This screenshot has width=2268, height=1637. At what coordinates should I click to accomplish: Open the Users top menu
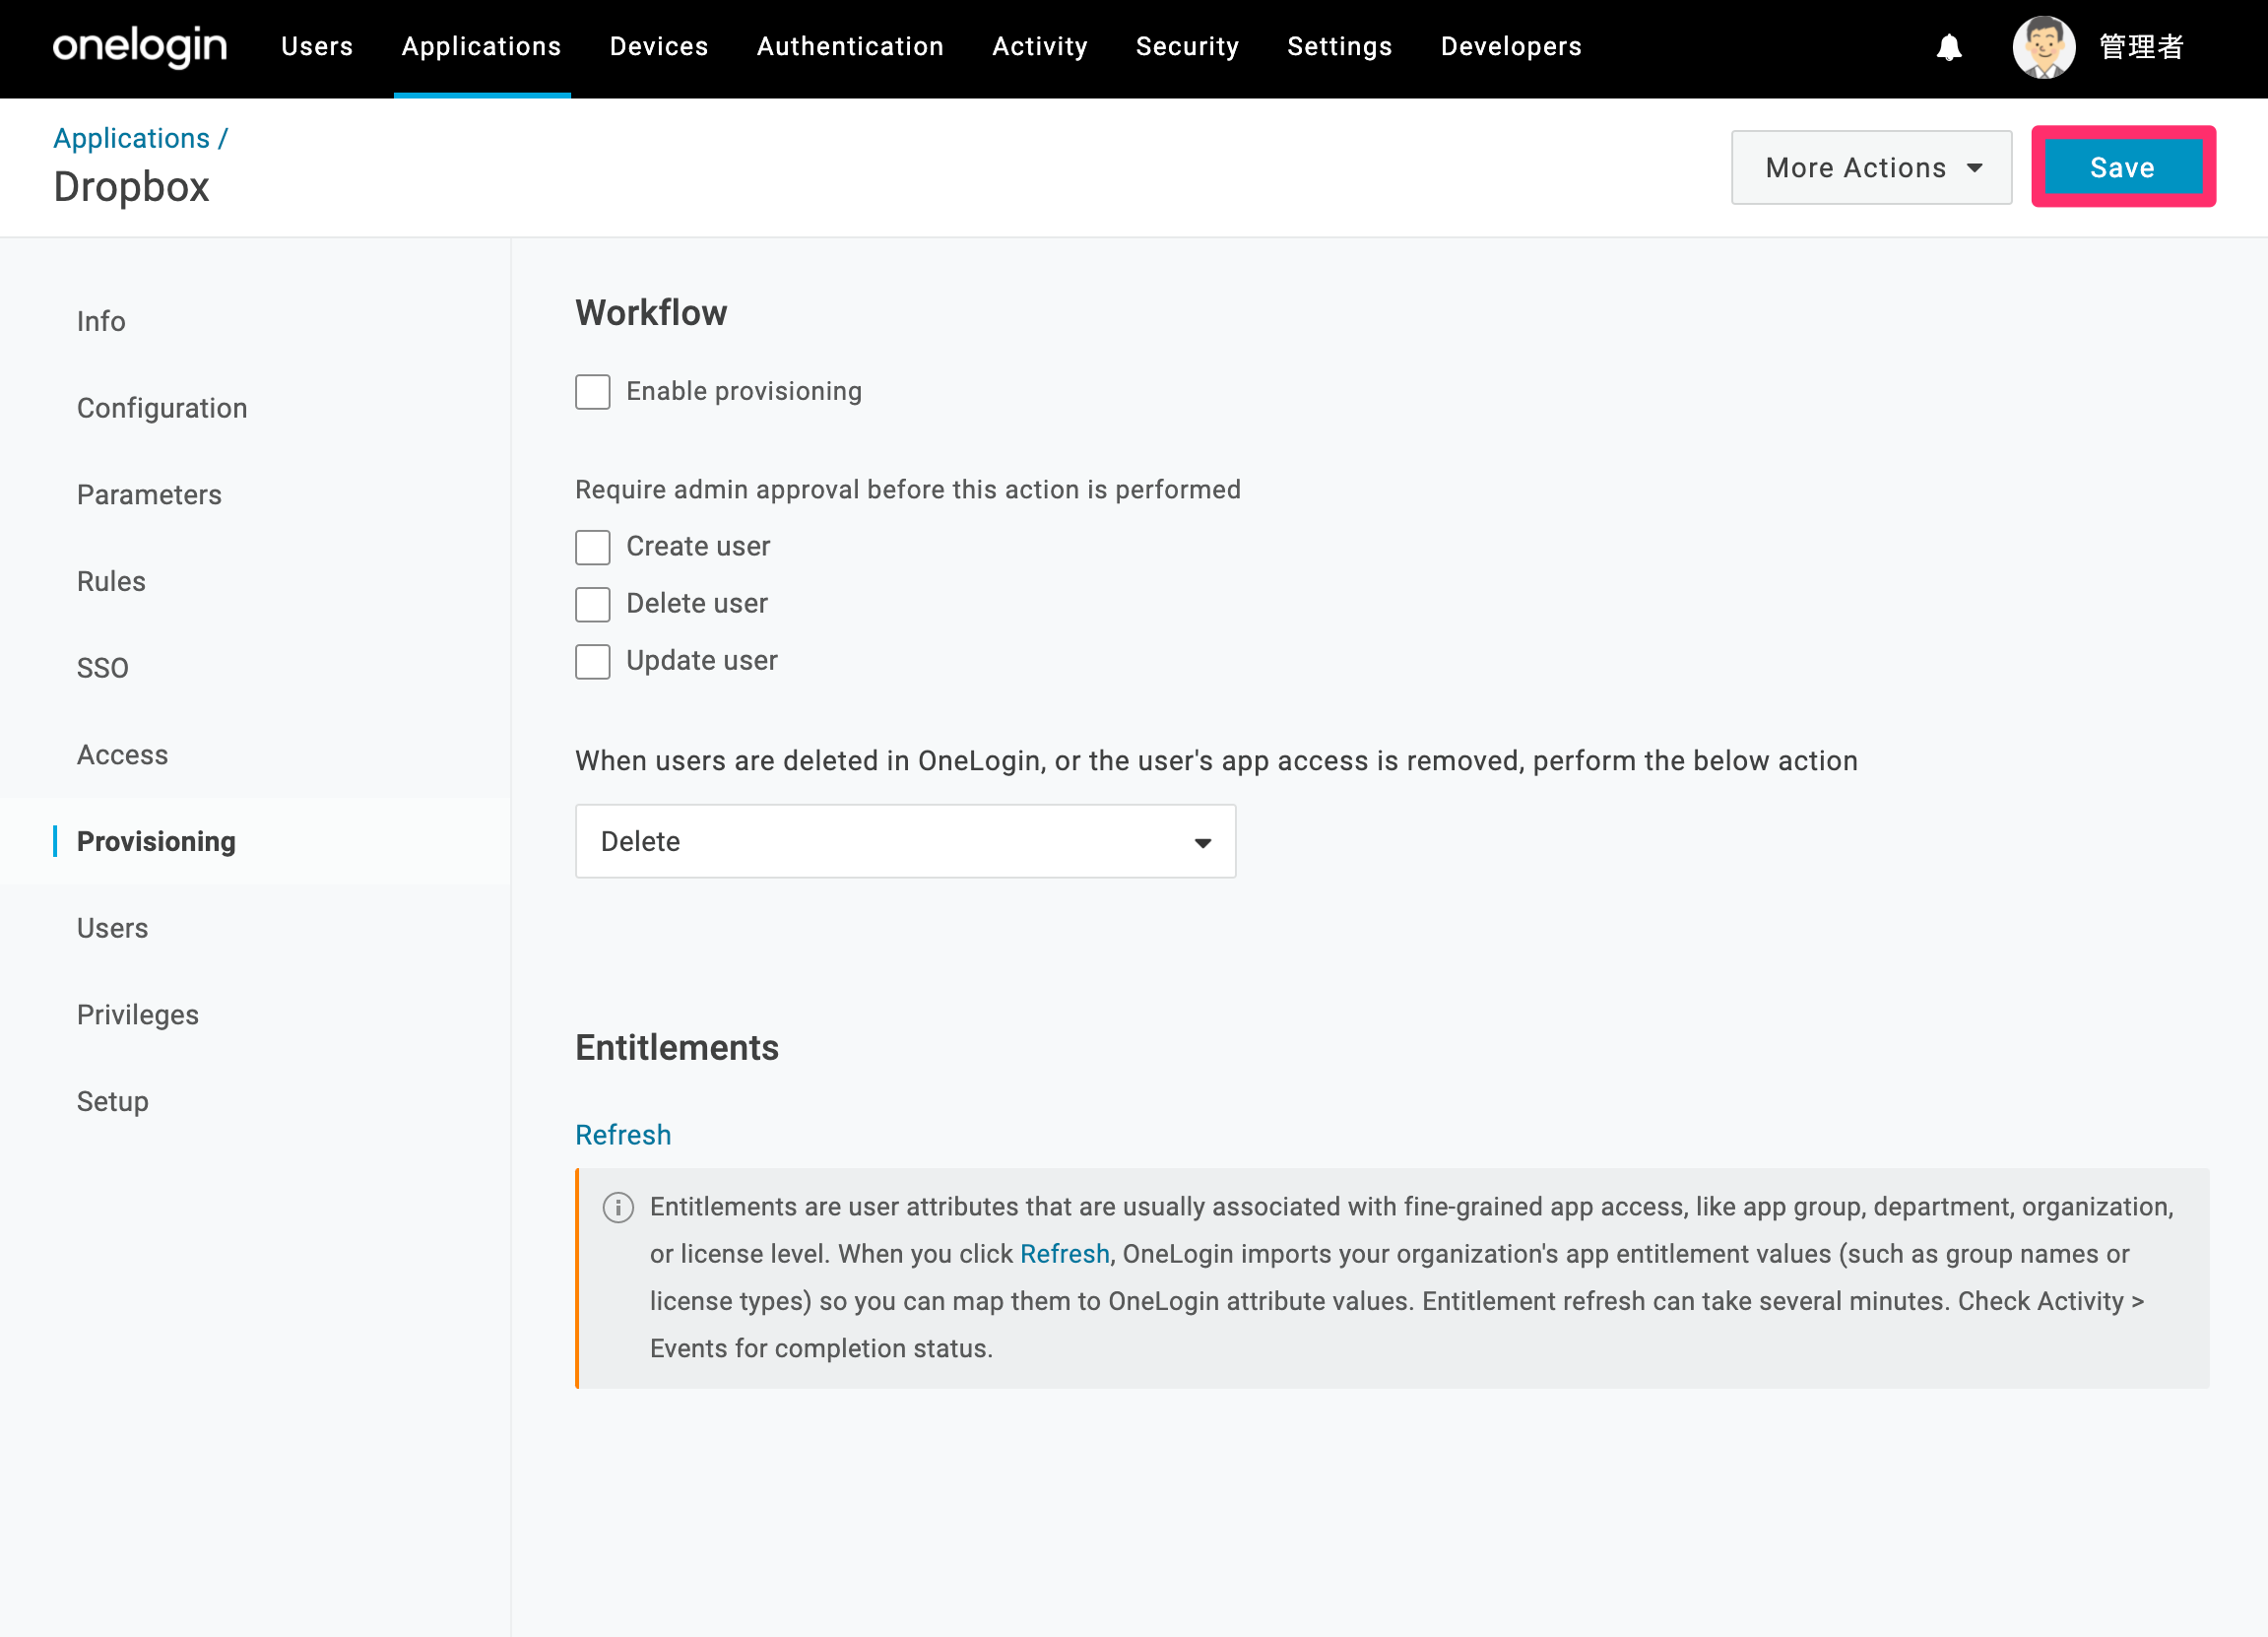pyautogui.click(x=317, y=46)
